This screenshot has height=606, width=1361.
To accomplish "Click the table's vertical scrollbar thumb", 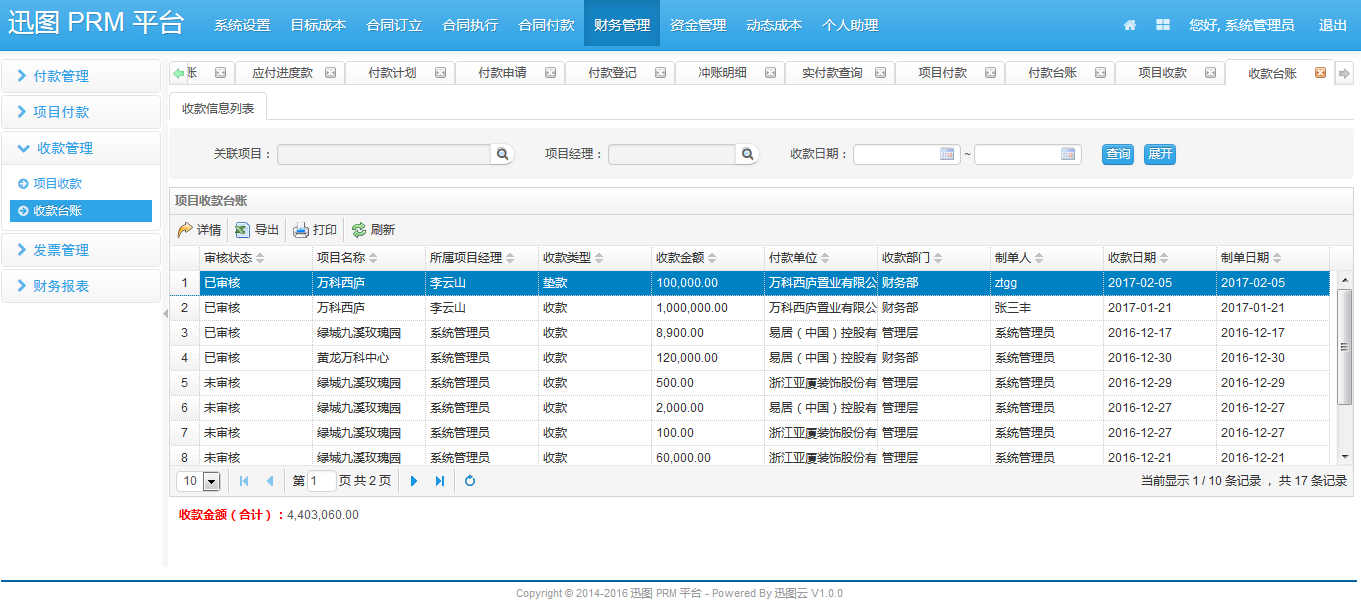I will coord(1344,346).
